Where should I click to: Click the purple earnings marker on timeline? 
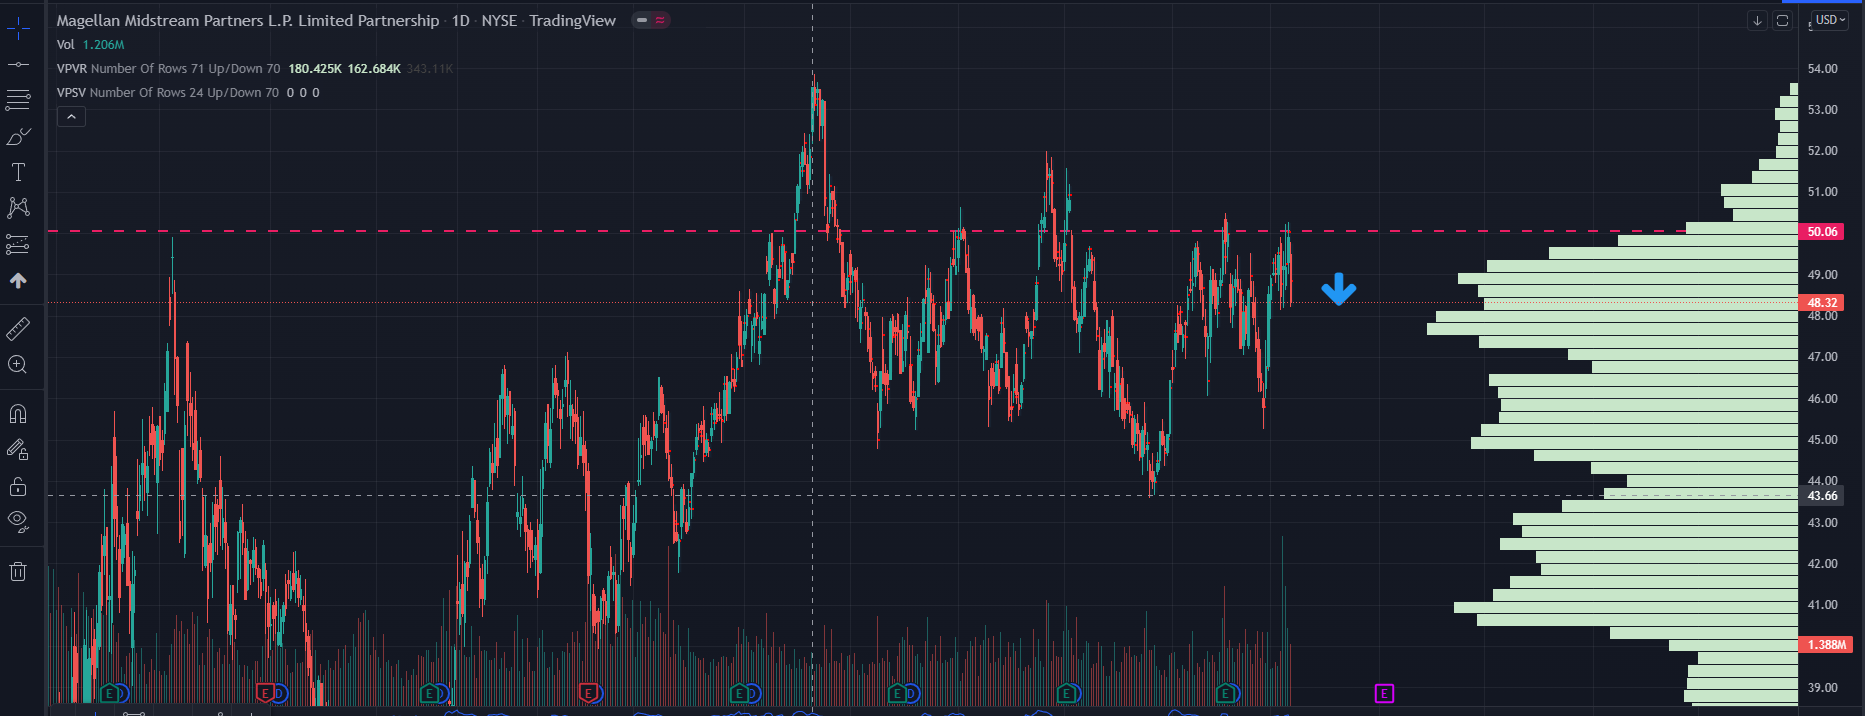coord(1384,693)
